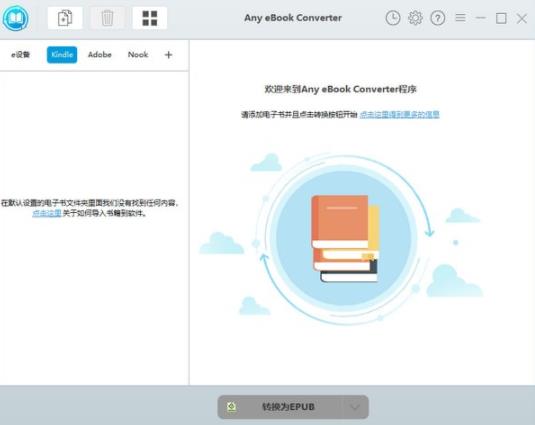This screenshot has height=425, width=535.
Task: Open help question mark icon
Action: [x=437, y=18]
